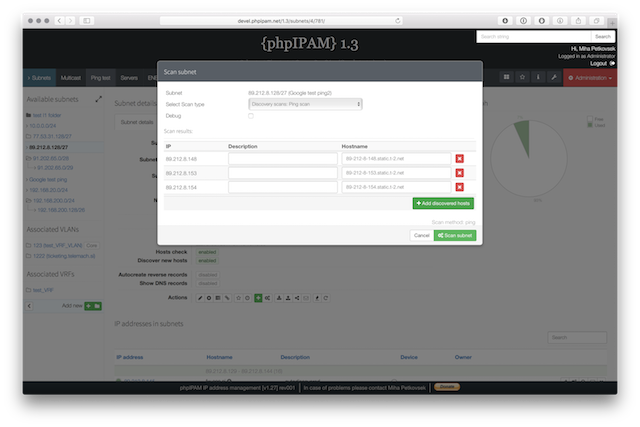
Task: Cancel the Scan subnet dialog
Action: point(421,235)
